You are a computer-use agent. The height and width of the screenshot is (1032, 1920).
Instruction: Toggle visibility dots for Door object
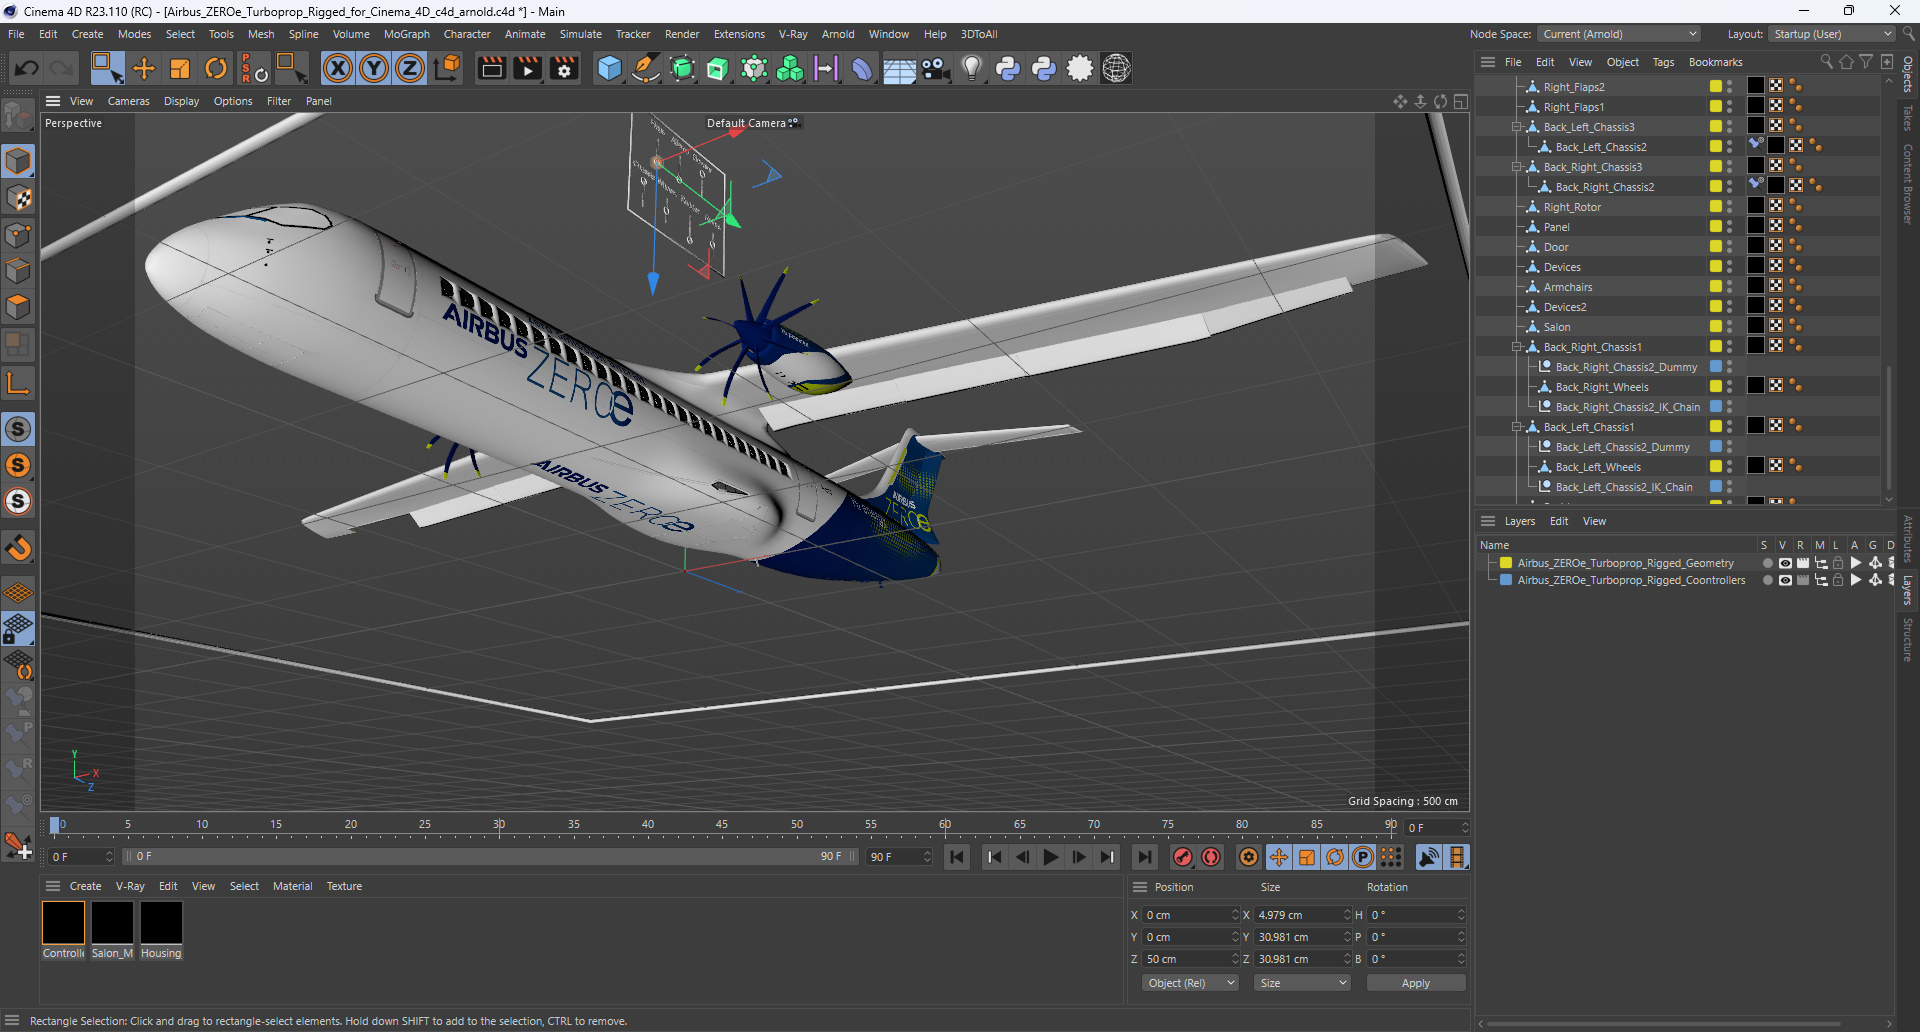point(1729,247)
